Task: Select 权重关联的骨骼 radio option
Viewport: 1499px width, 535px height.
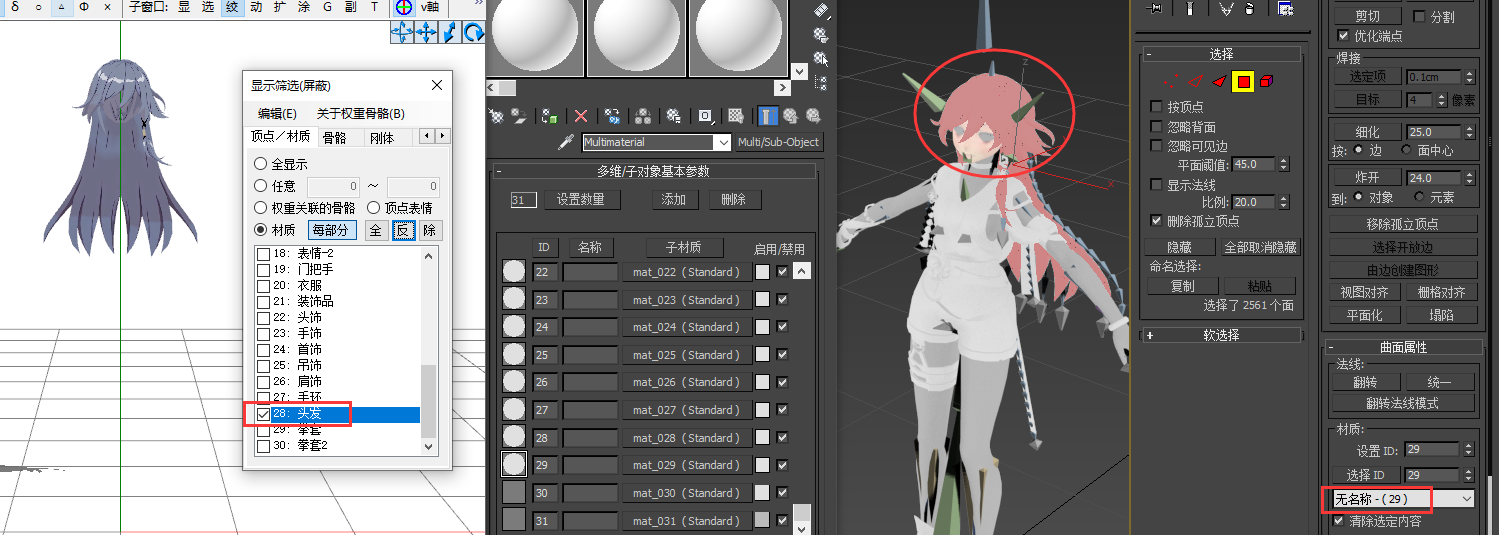Action: pos(261,208)
